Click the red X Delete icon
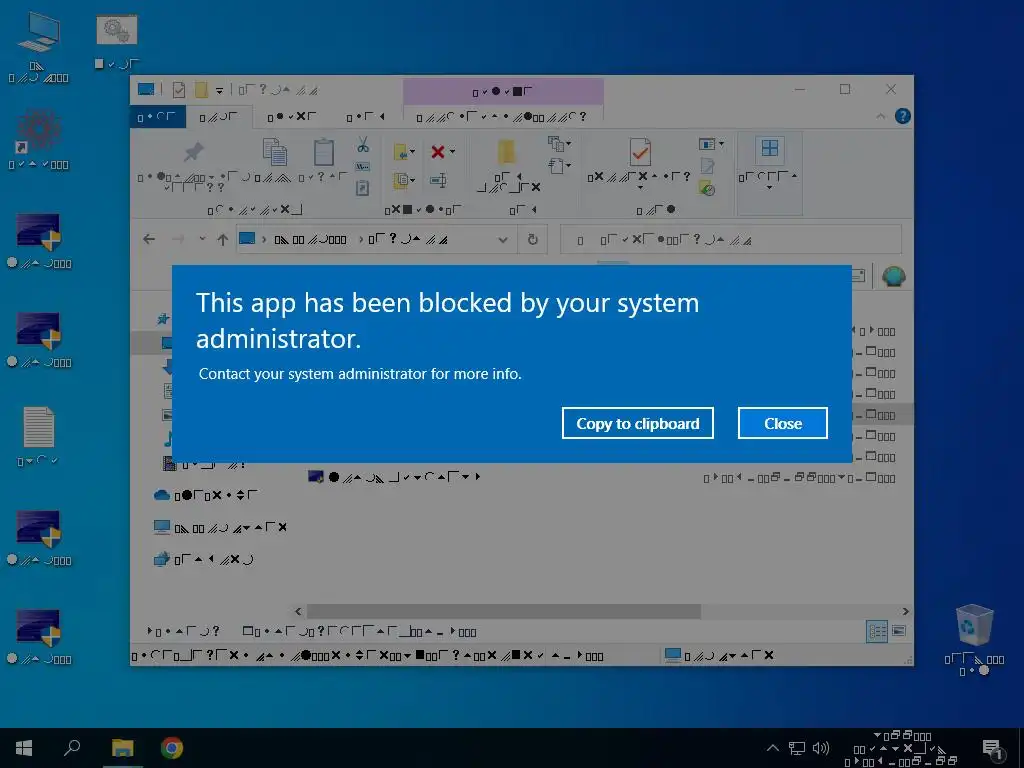This screenshot has height=768, width=1024. pos(438,152)
